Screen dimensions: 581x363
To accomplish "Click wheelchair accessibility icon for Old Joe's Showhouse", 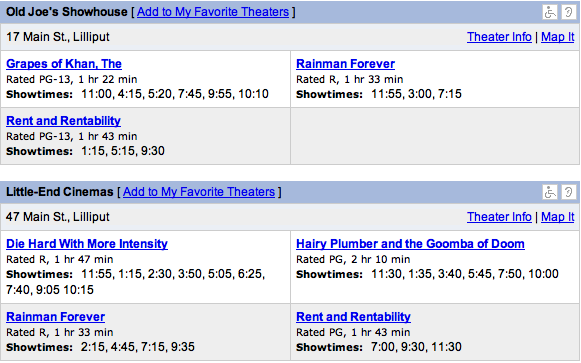I will tap(550, 12).
